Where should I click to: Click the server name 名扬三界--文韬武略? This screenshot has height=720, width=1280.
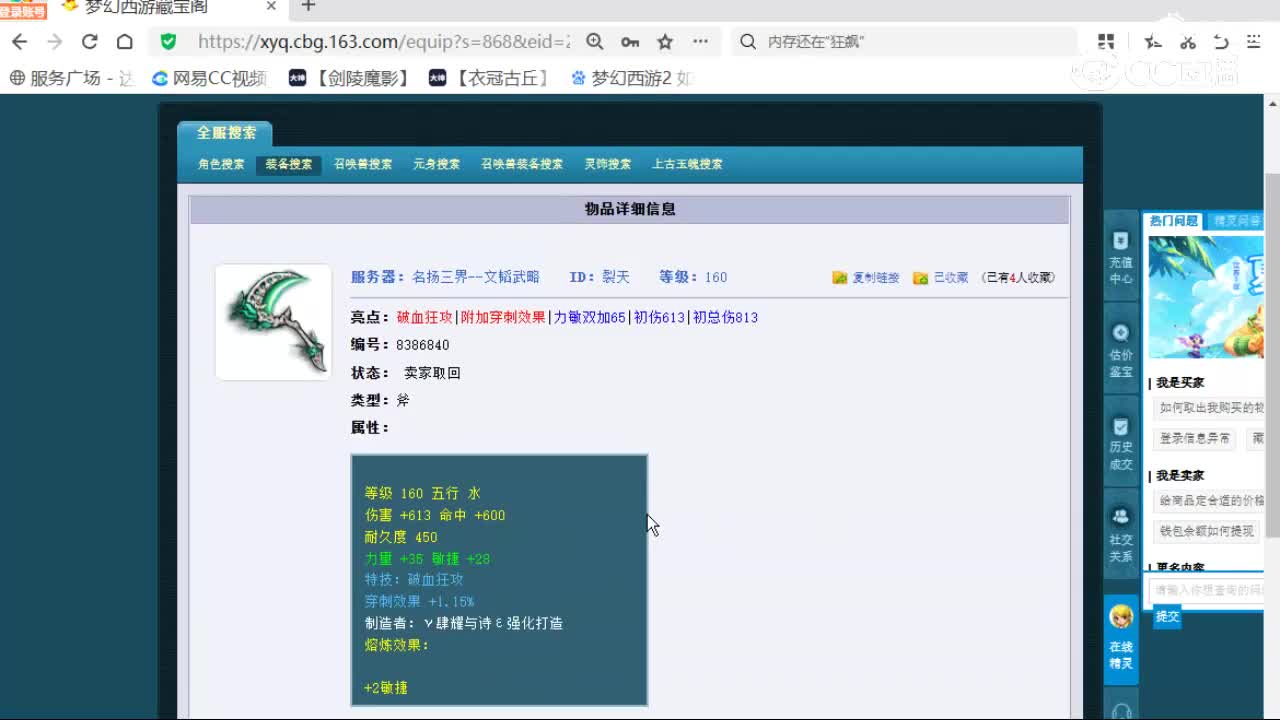(475, 277)
